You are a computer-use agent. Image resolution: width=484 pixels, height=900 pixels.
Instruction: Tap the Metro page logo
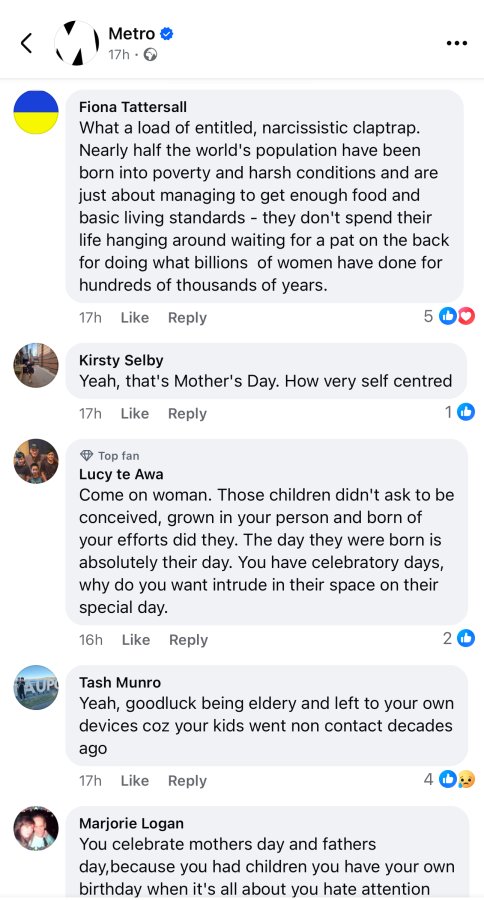point(76,43)
